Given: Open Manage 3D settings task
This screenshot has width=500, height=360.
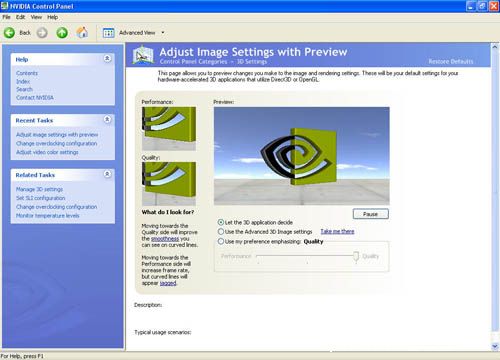Looking at the screenshot, I should pyautogui.click(x=39, y=189).
